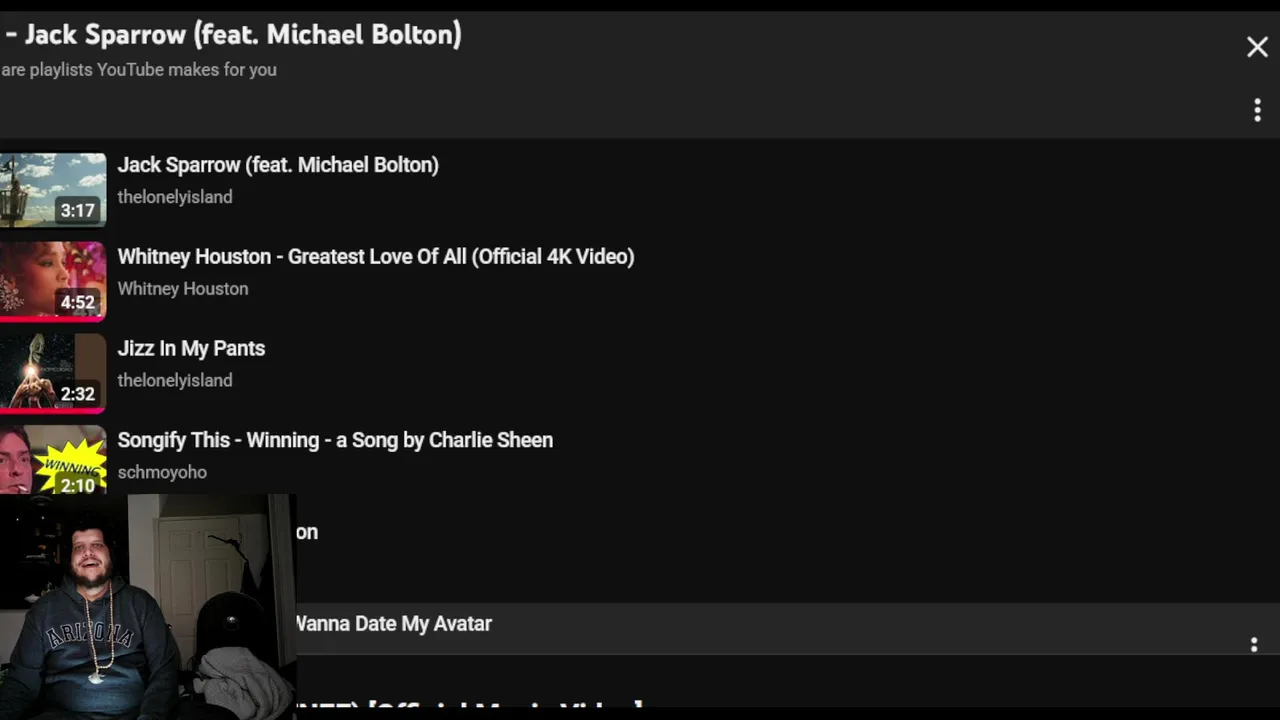
Task: Click the 3:17 duration badge
Action: 77,210
